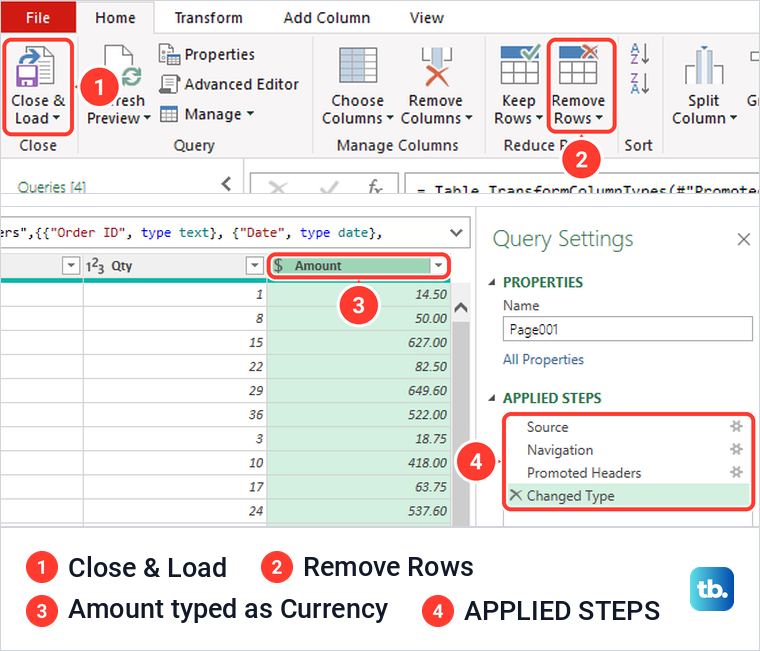This screenshot has width=760, height=651.
Task: Click the Amount cell 627.00
Action: [x=359, y=342]
